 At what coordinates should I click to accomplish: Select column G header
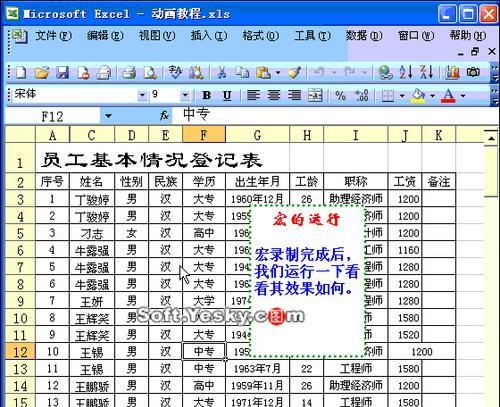[x=257, y=135]
